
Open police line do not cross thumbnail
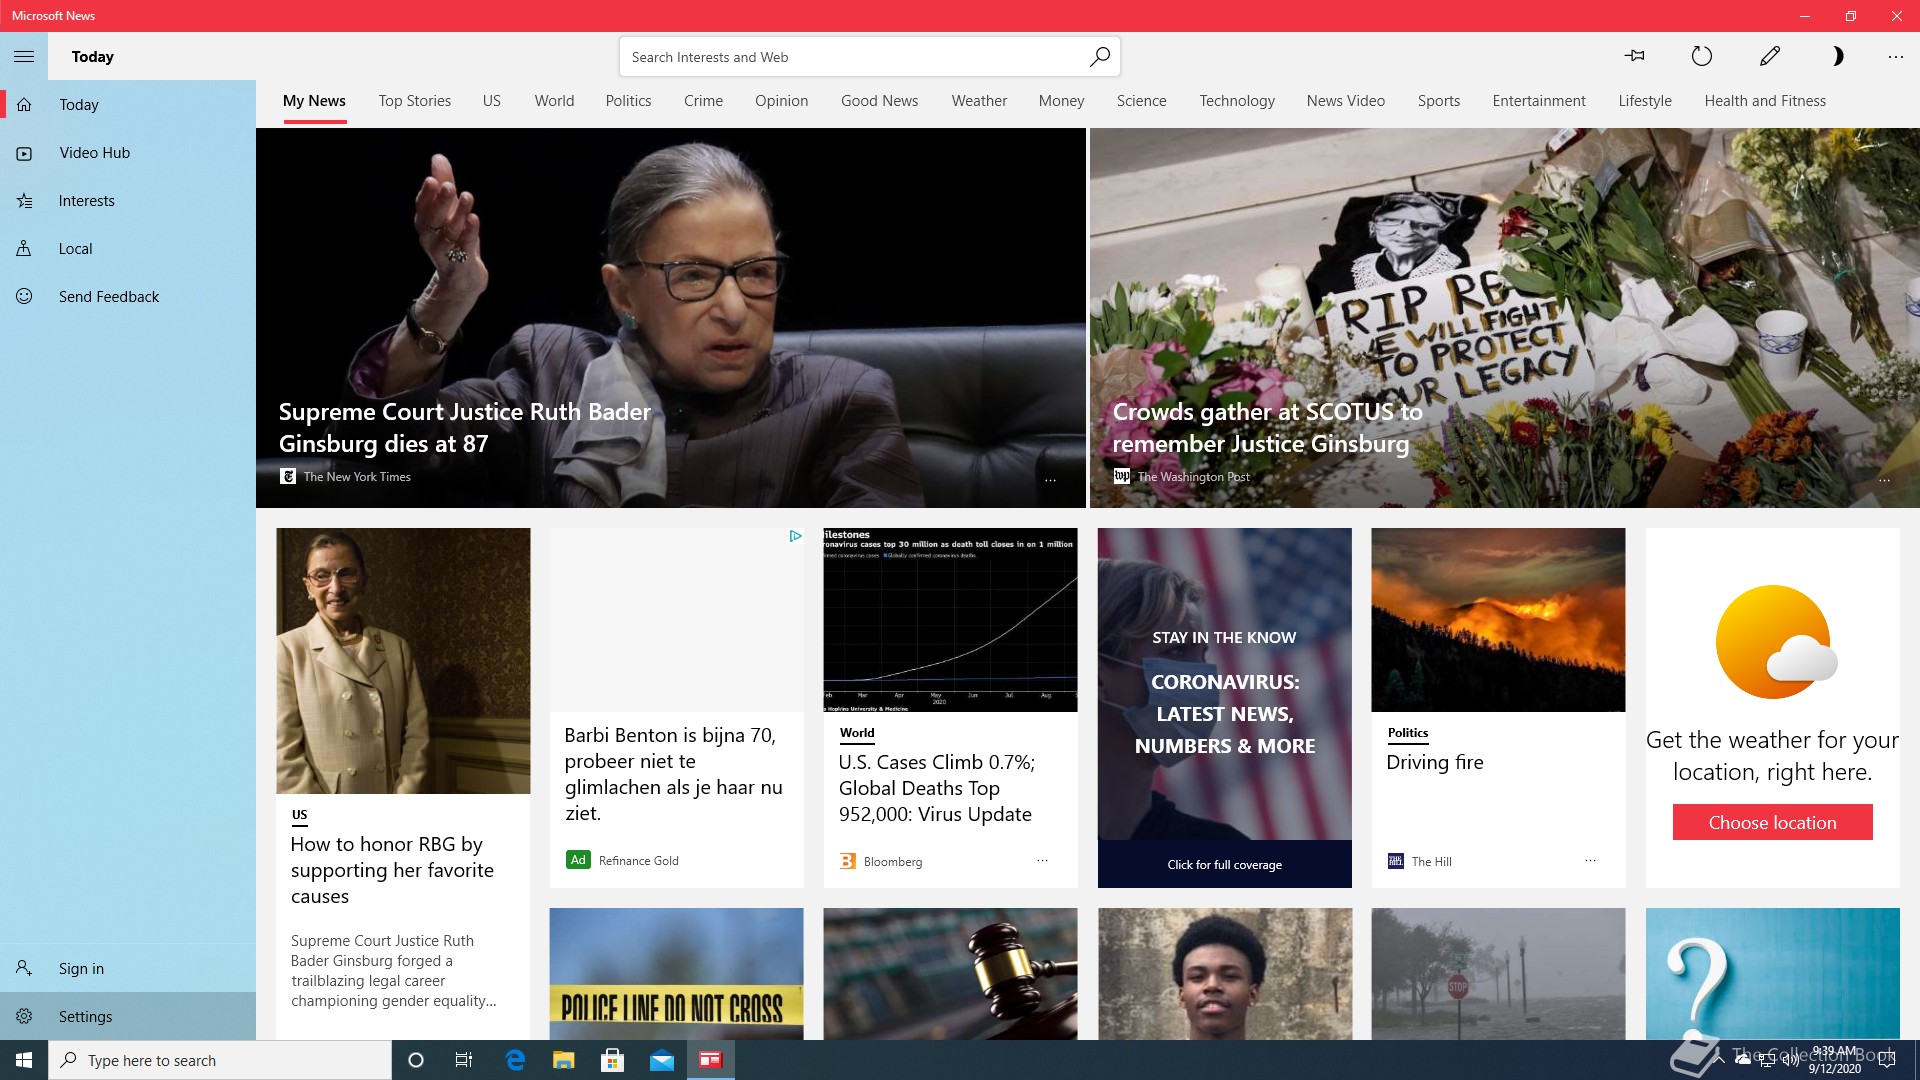(676, 974)
